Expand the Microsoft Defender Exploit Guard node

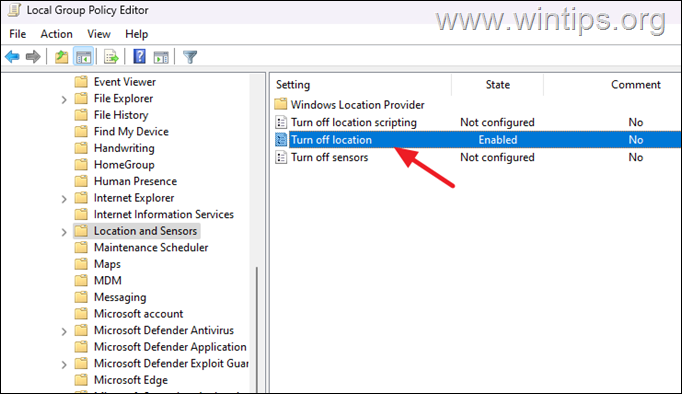pyautogui.click(x=64, y=364)
